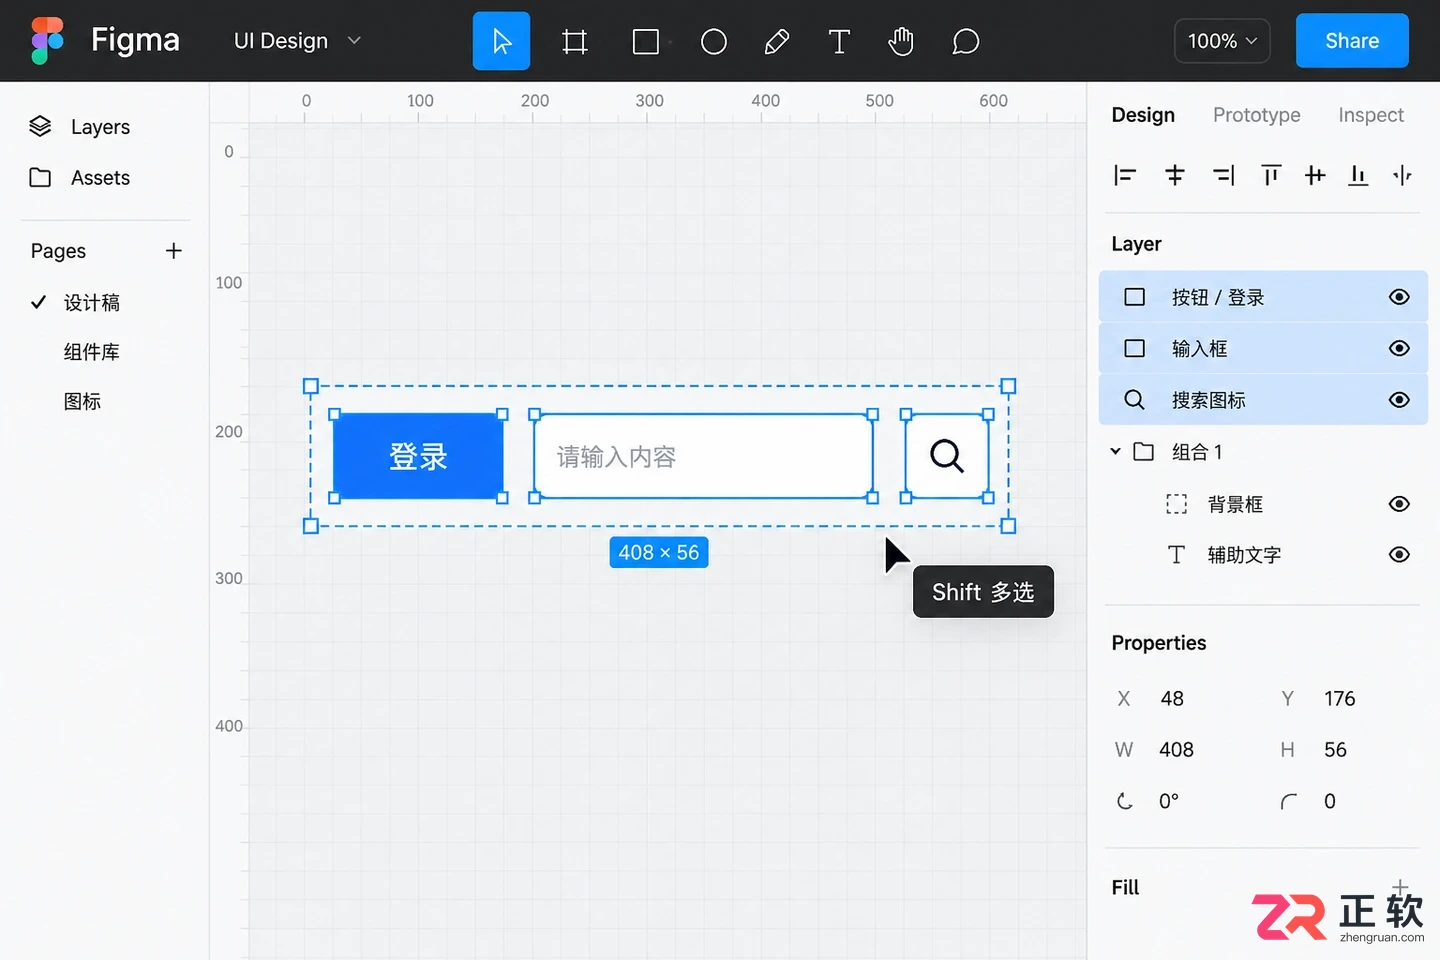Open the Assets panel

(80, 178)
